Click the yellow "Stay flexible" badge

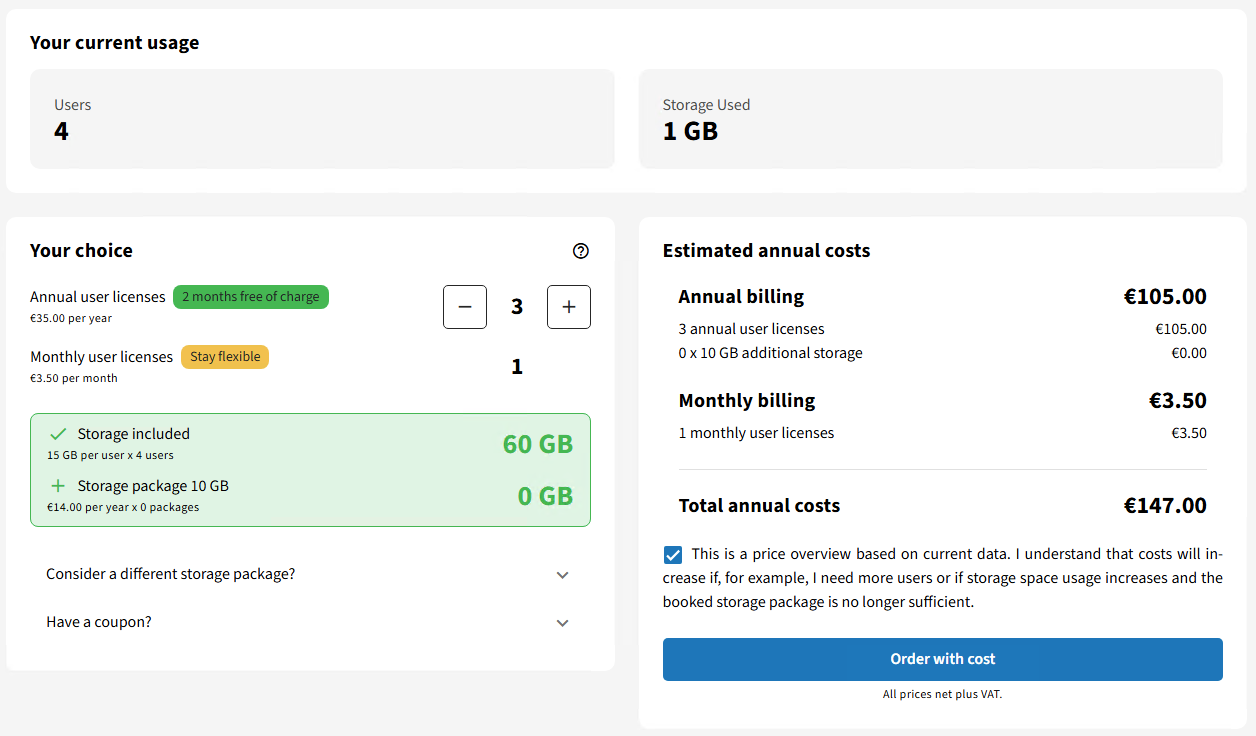point(225,357)
